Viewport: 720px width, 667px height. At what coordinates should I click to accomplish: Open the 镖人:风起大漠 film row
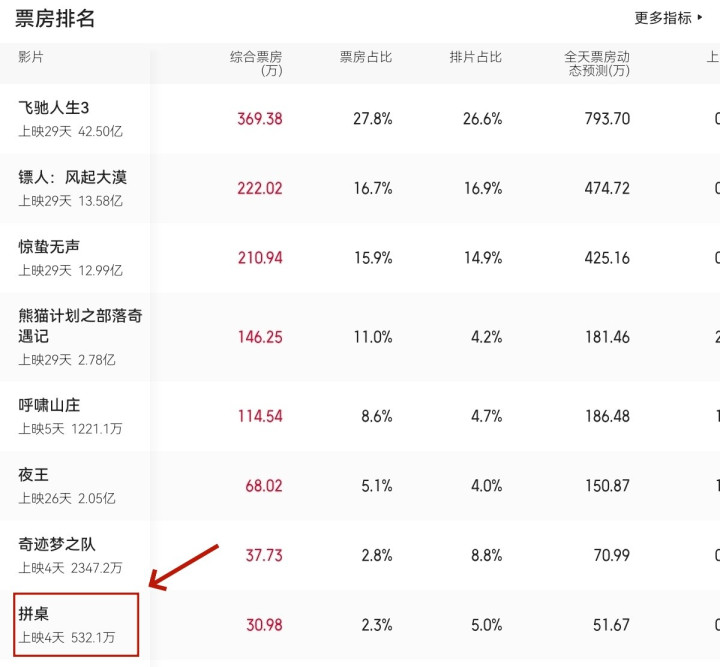pyautogui.click(x=360, y=188)
